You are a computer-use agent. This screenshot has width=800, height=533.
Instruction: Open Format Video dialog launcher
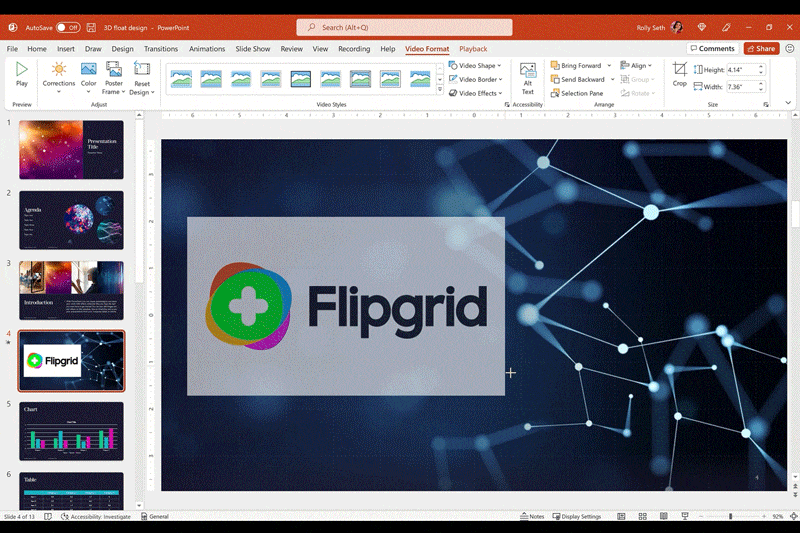point(507,105)
